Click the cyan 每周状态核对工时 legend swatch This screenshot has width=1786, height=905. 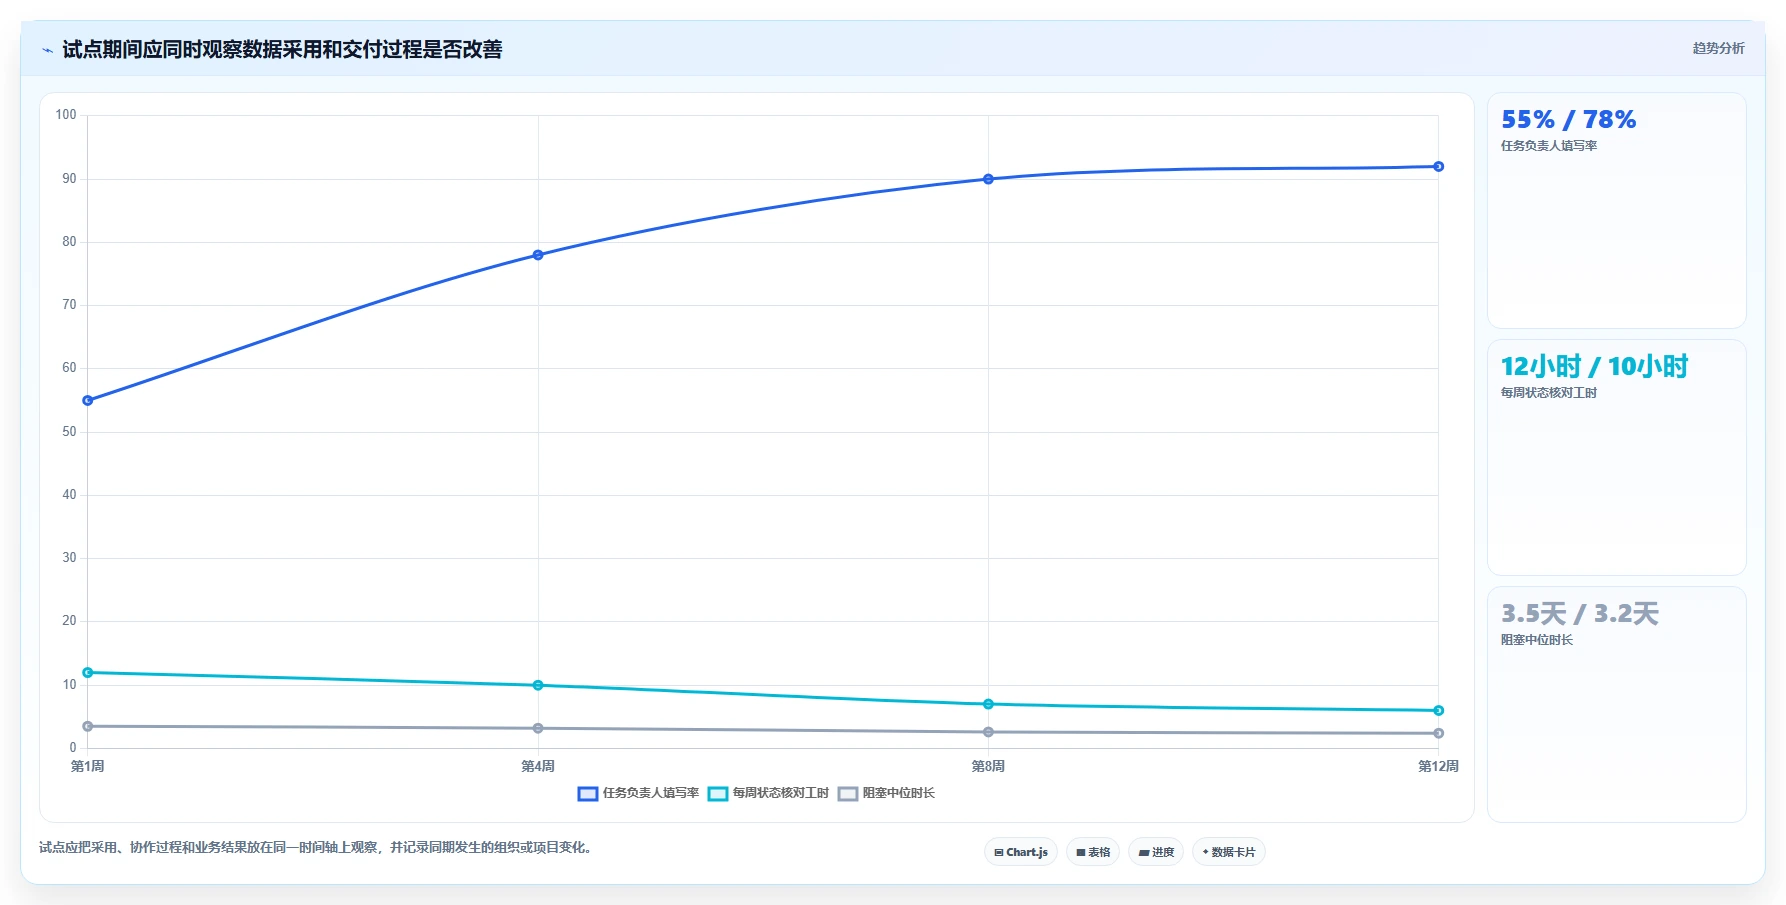[x=718, y=794]
